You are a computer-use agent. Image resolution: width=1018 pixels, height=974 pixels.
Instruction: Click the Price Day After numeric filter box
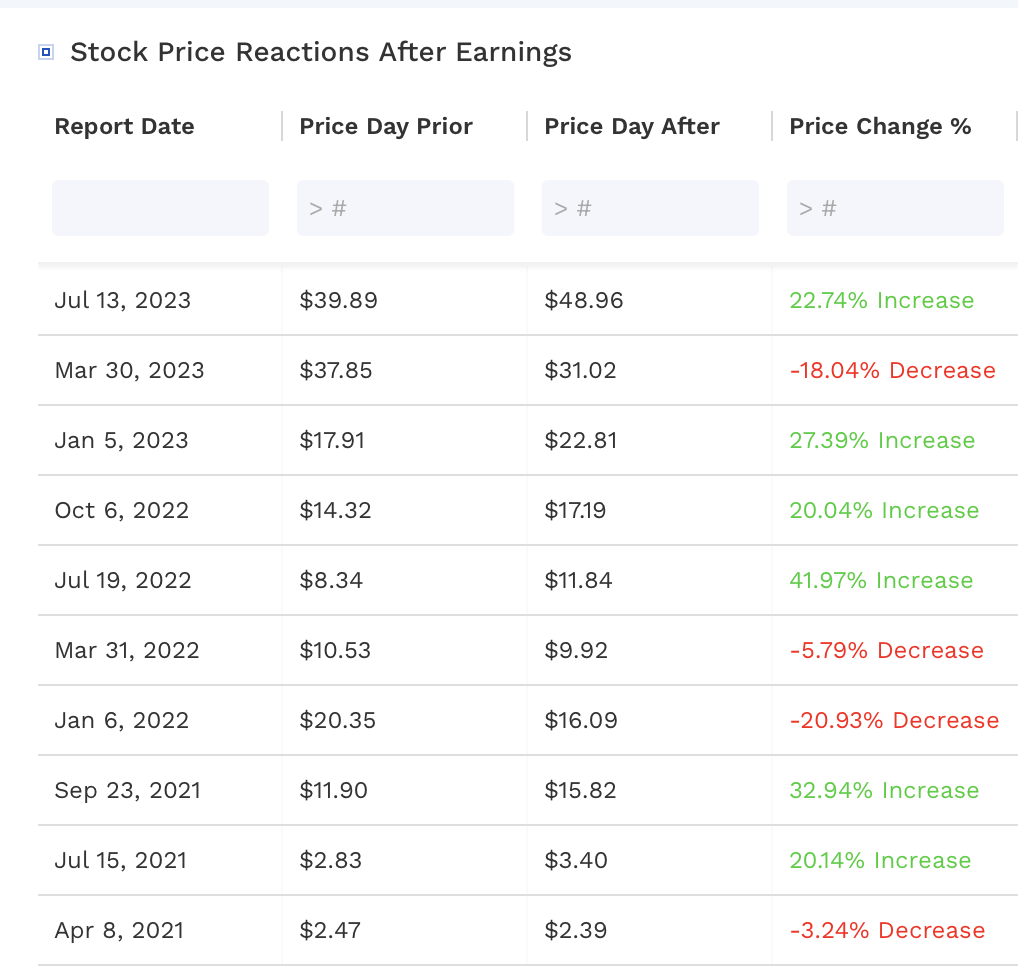[x=650, y=207]
